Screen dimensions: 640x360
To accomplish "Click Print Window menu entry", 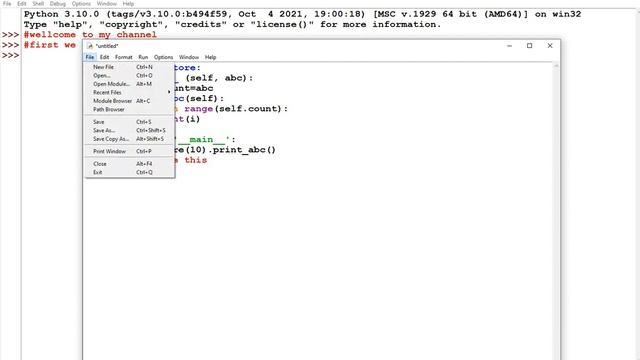I will click(x=129, y=151).
